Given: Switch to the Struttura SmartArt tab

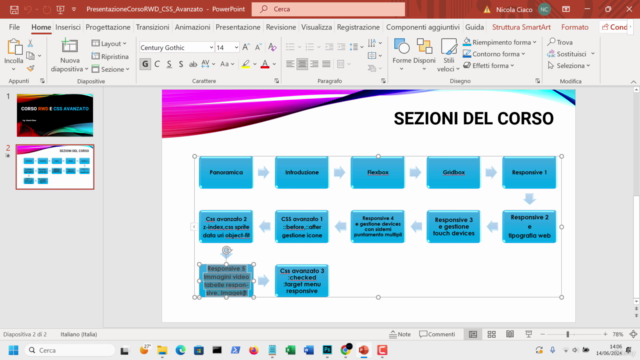Looking at the screenshot, I should (x=521, y=27).
